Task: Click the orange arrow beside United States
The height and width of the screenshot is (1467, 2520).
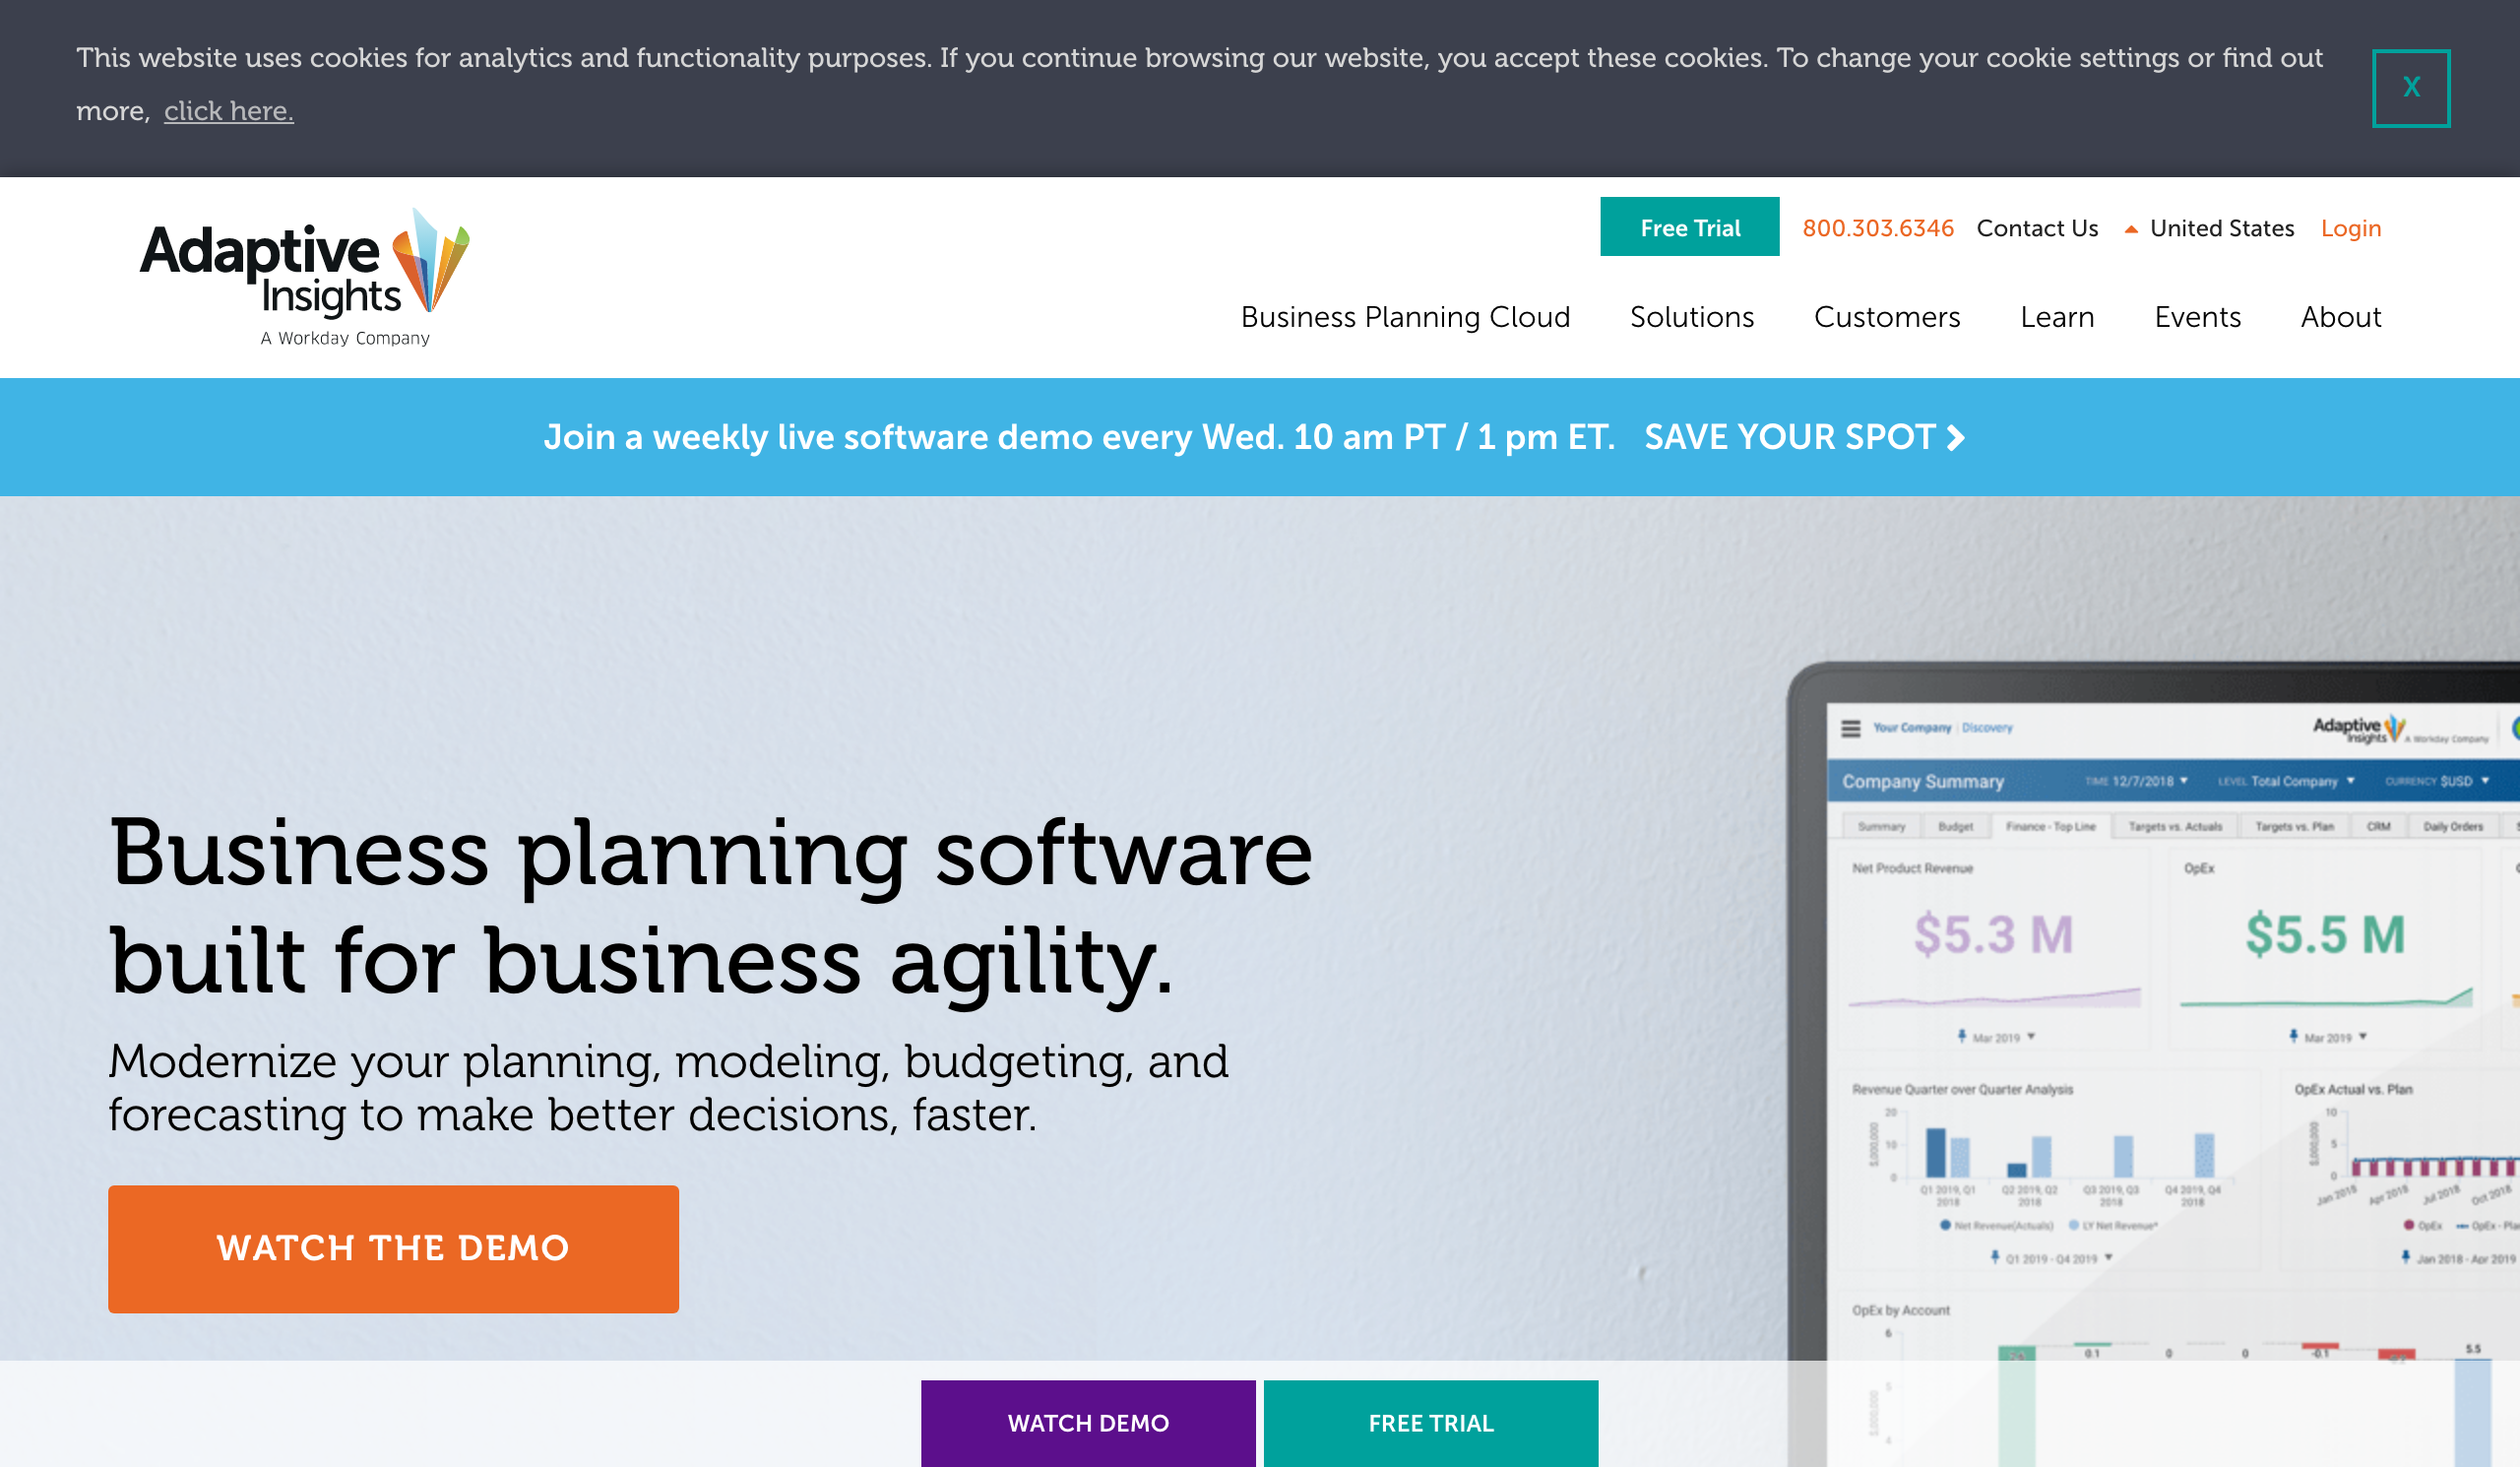Action: tap(2131, 229)
